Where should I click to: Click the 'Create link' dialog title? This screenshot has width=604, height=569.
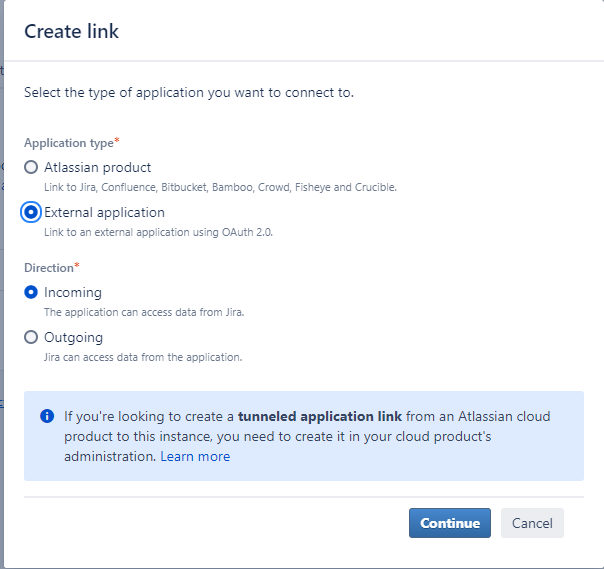click(71, 31)
